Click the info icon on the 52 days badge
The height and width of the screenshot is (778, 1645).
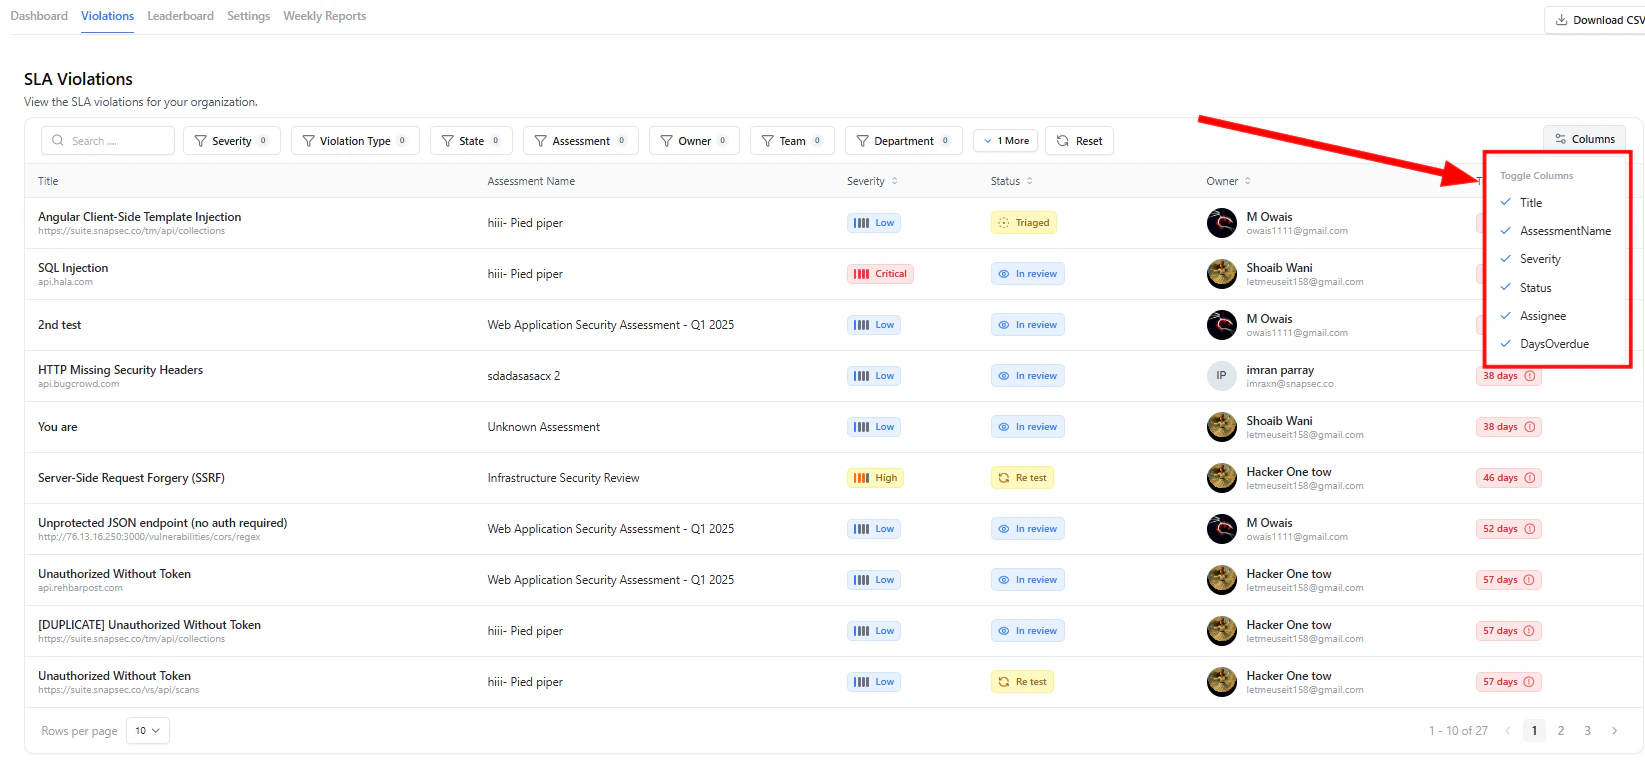coord(1530,529)
